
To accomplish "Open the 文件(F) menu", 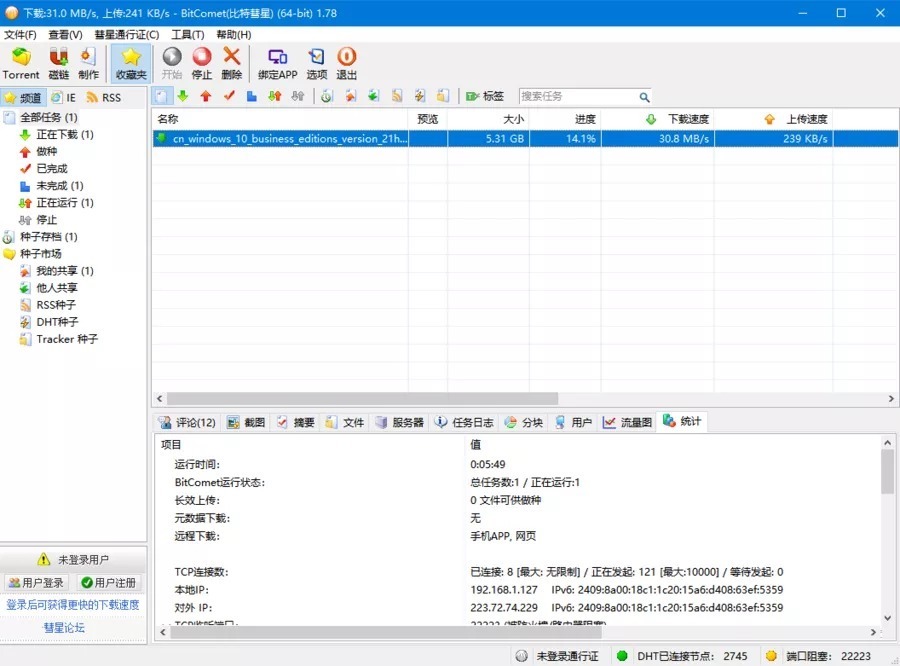I will tap(20, 34).
